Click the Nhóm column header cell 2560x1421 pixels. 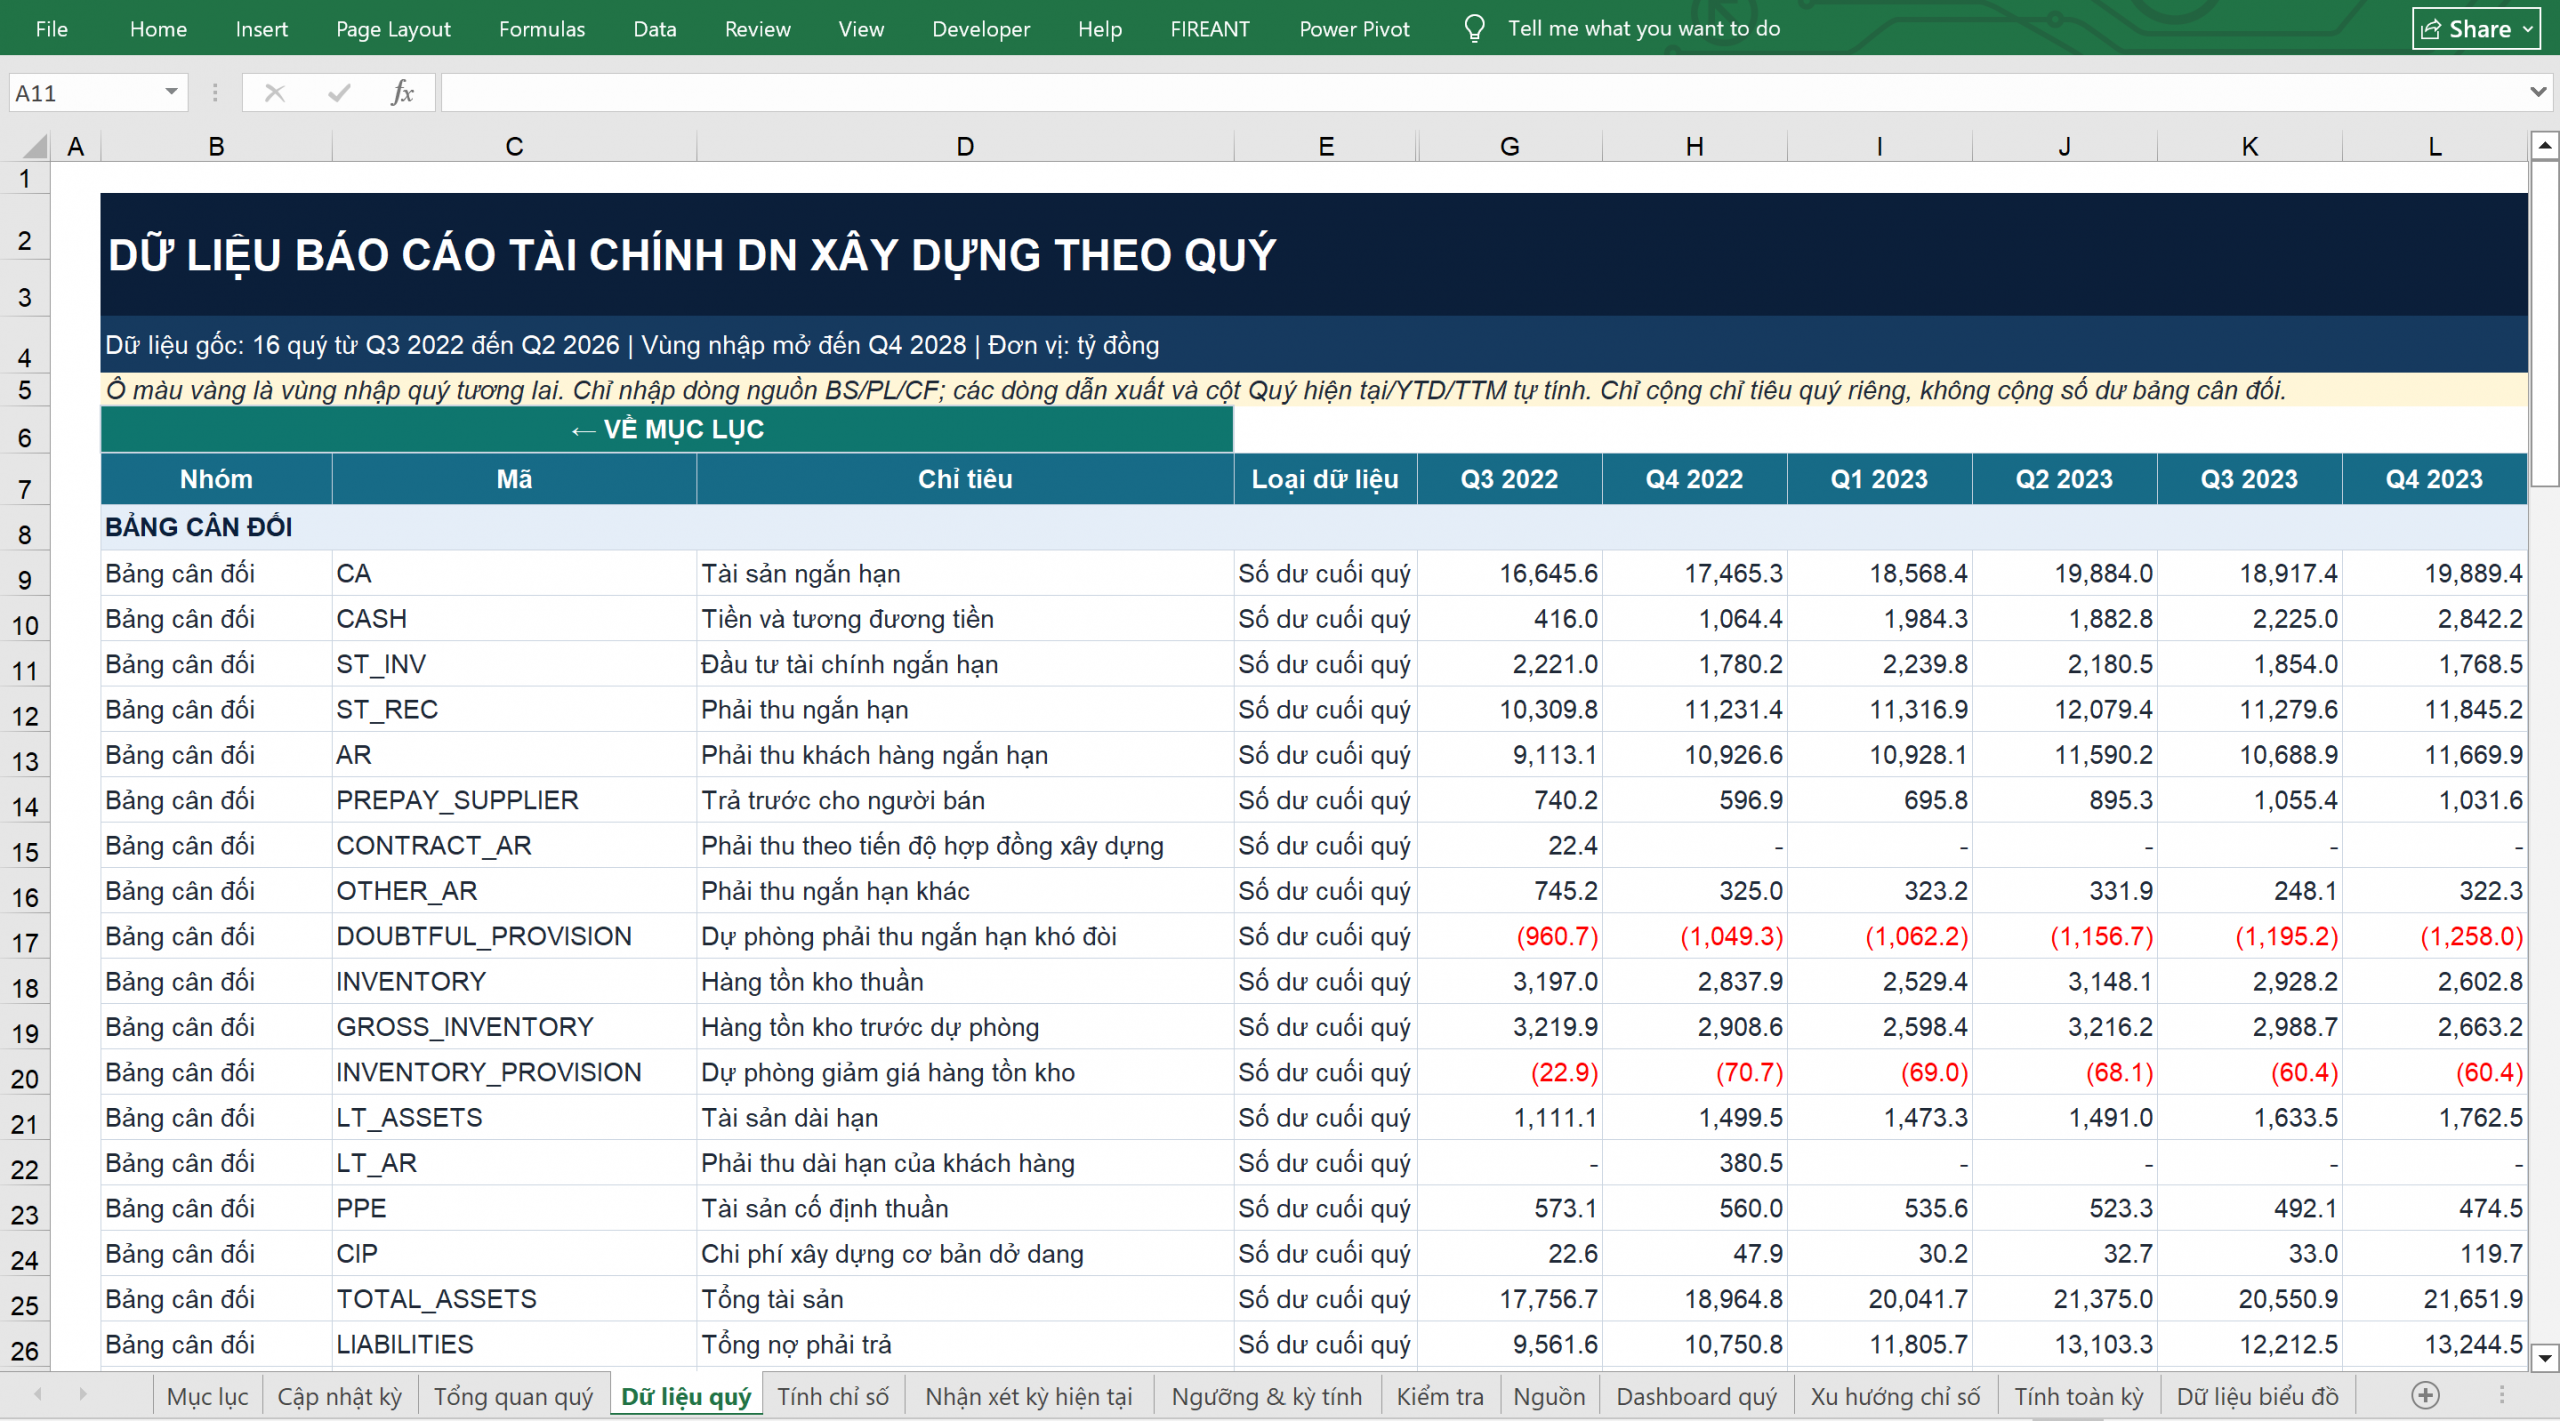[x=216, y=479]
